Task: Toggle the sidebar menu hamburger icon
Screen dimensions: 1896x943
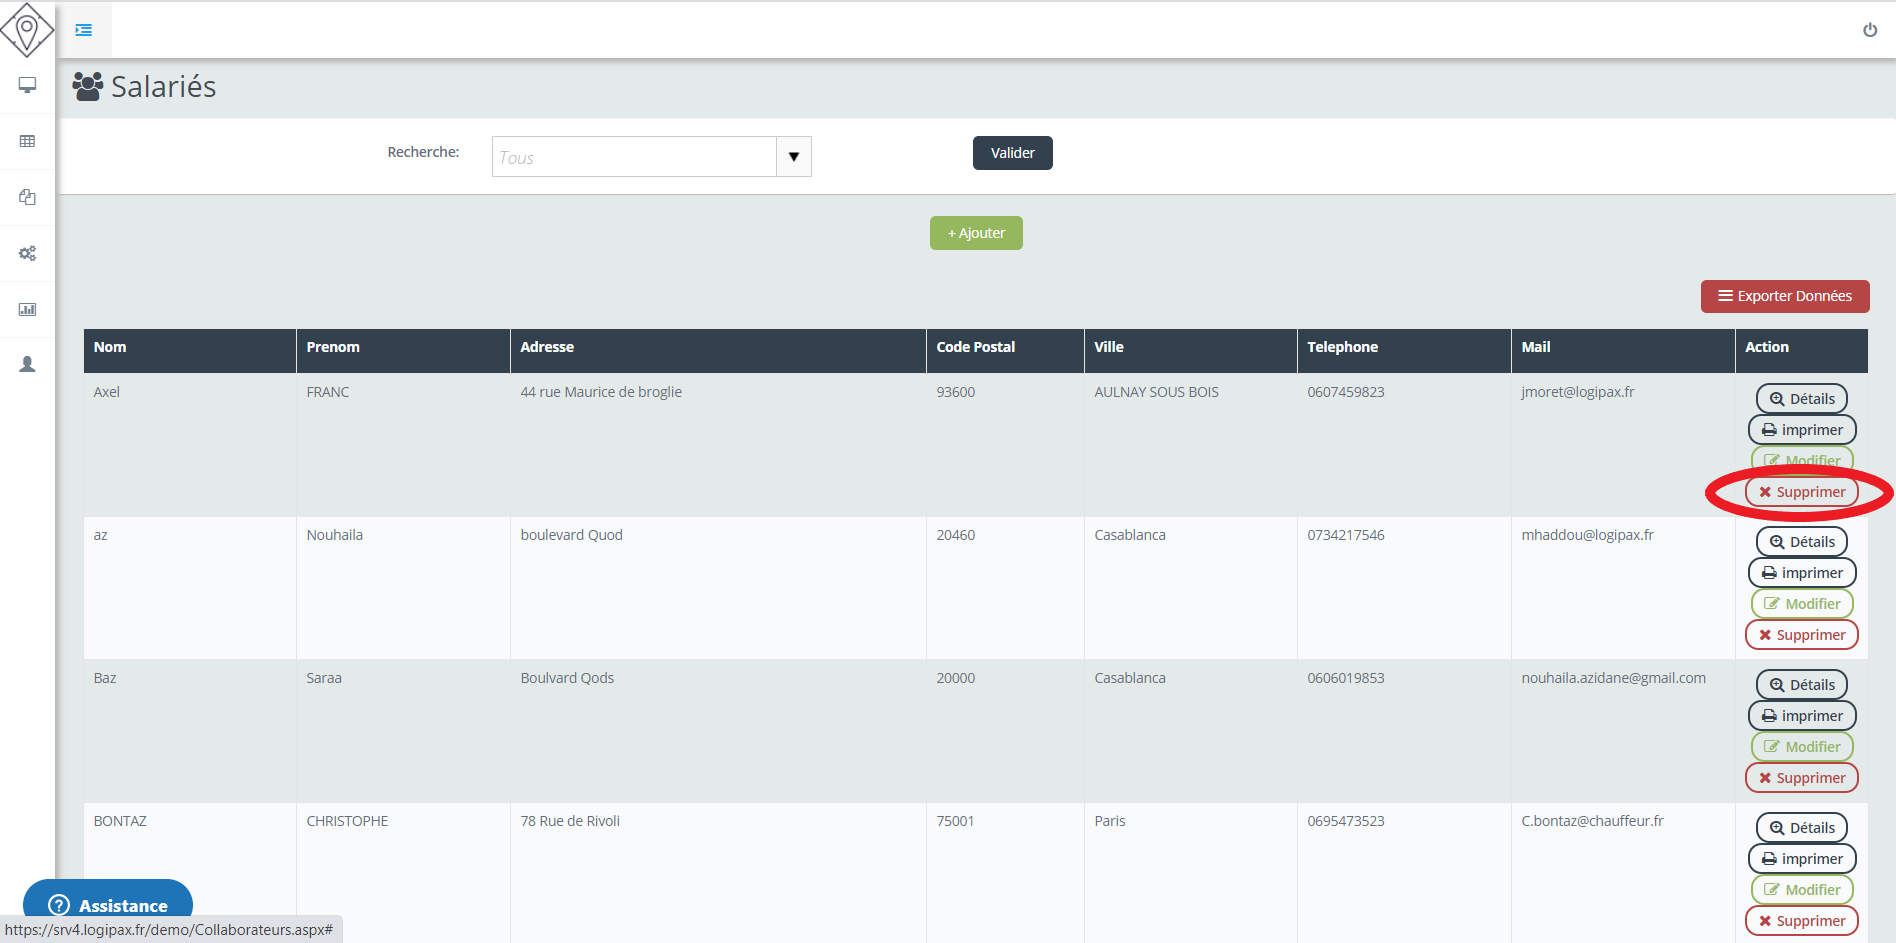Action: click(84, 30)
